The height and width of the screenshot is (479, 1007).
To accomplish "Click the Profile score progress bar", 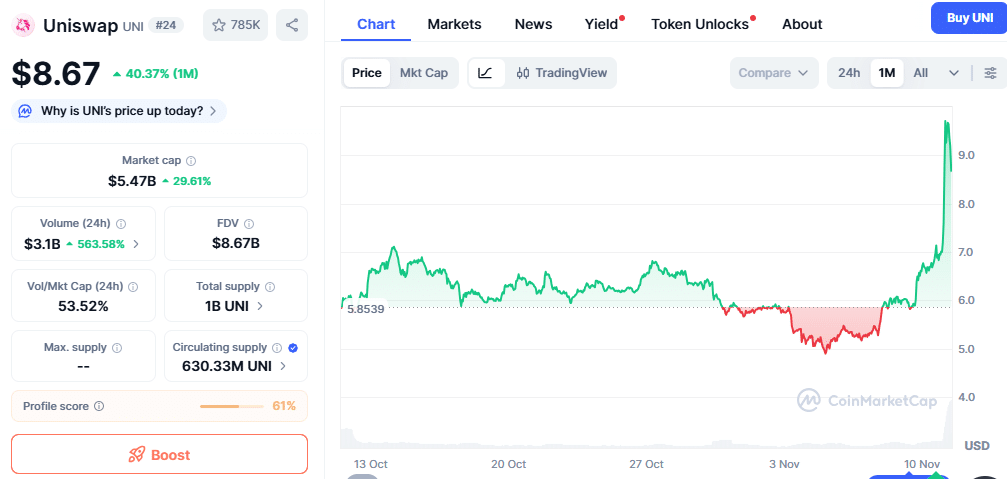I will pyautogui.click(x=233, y=406).
